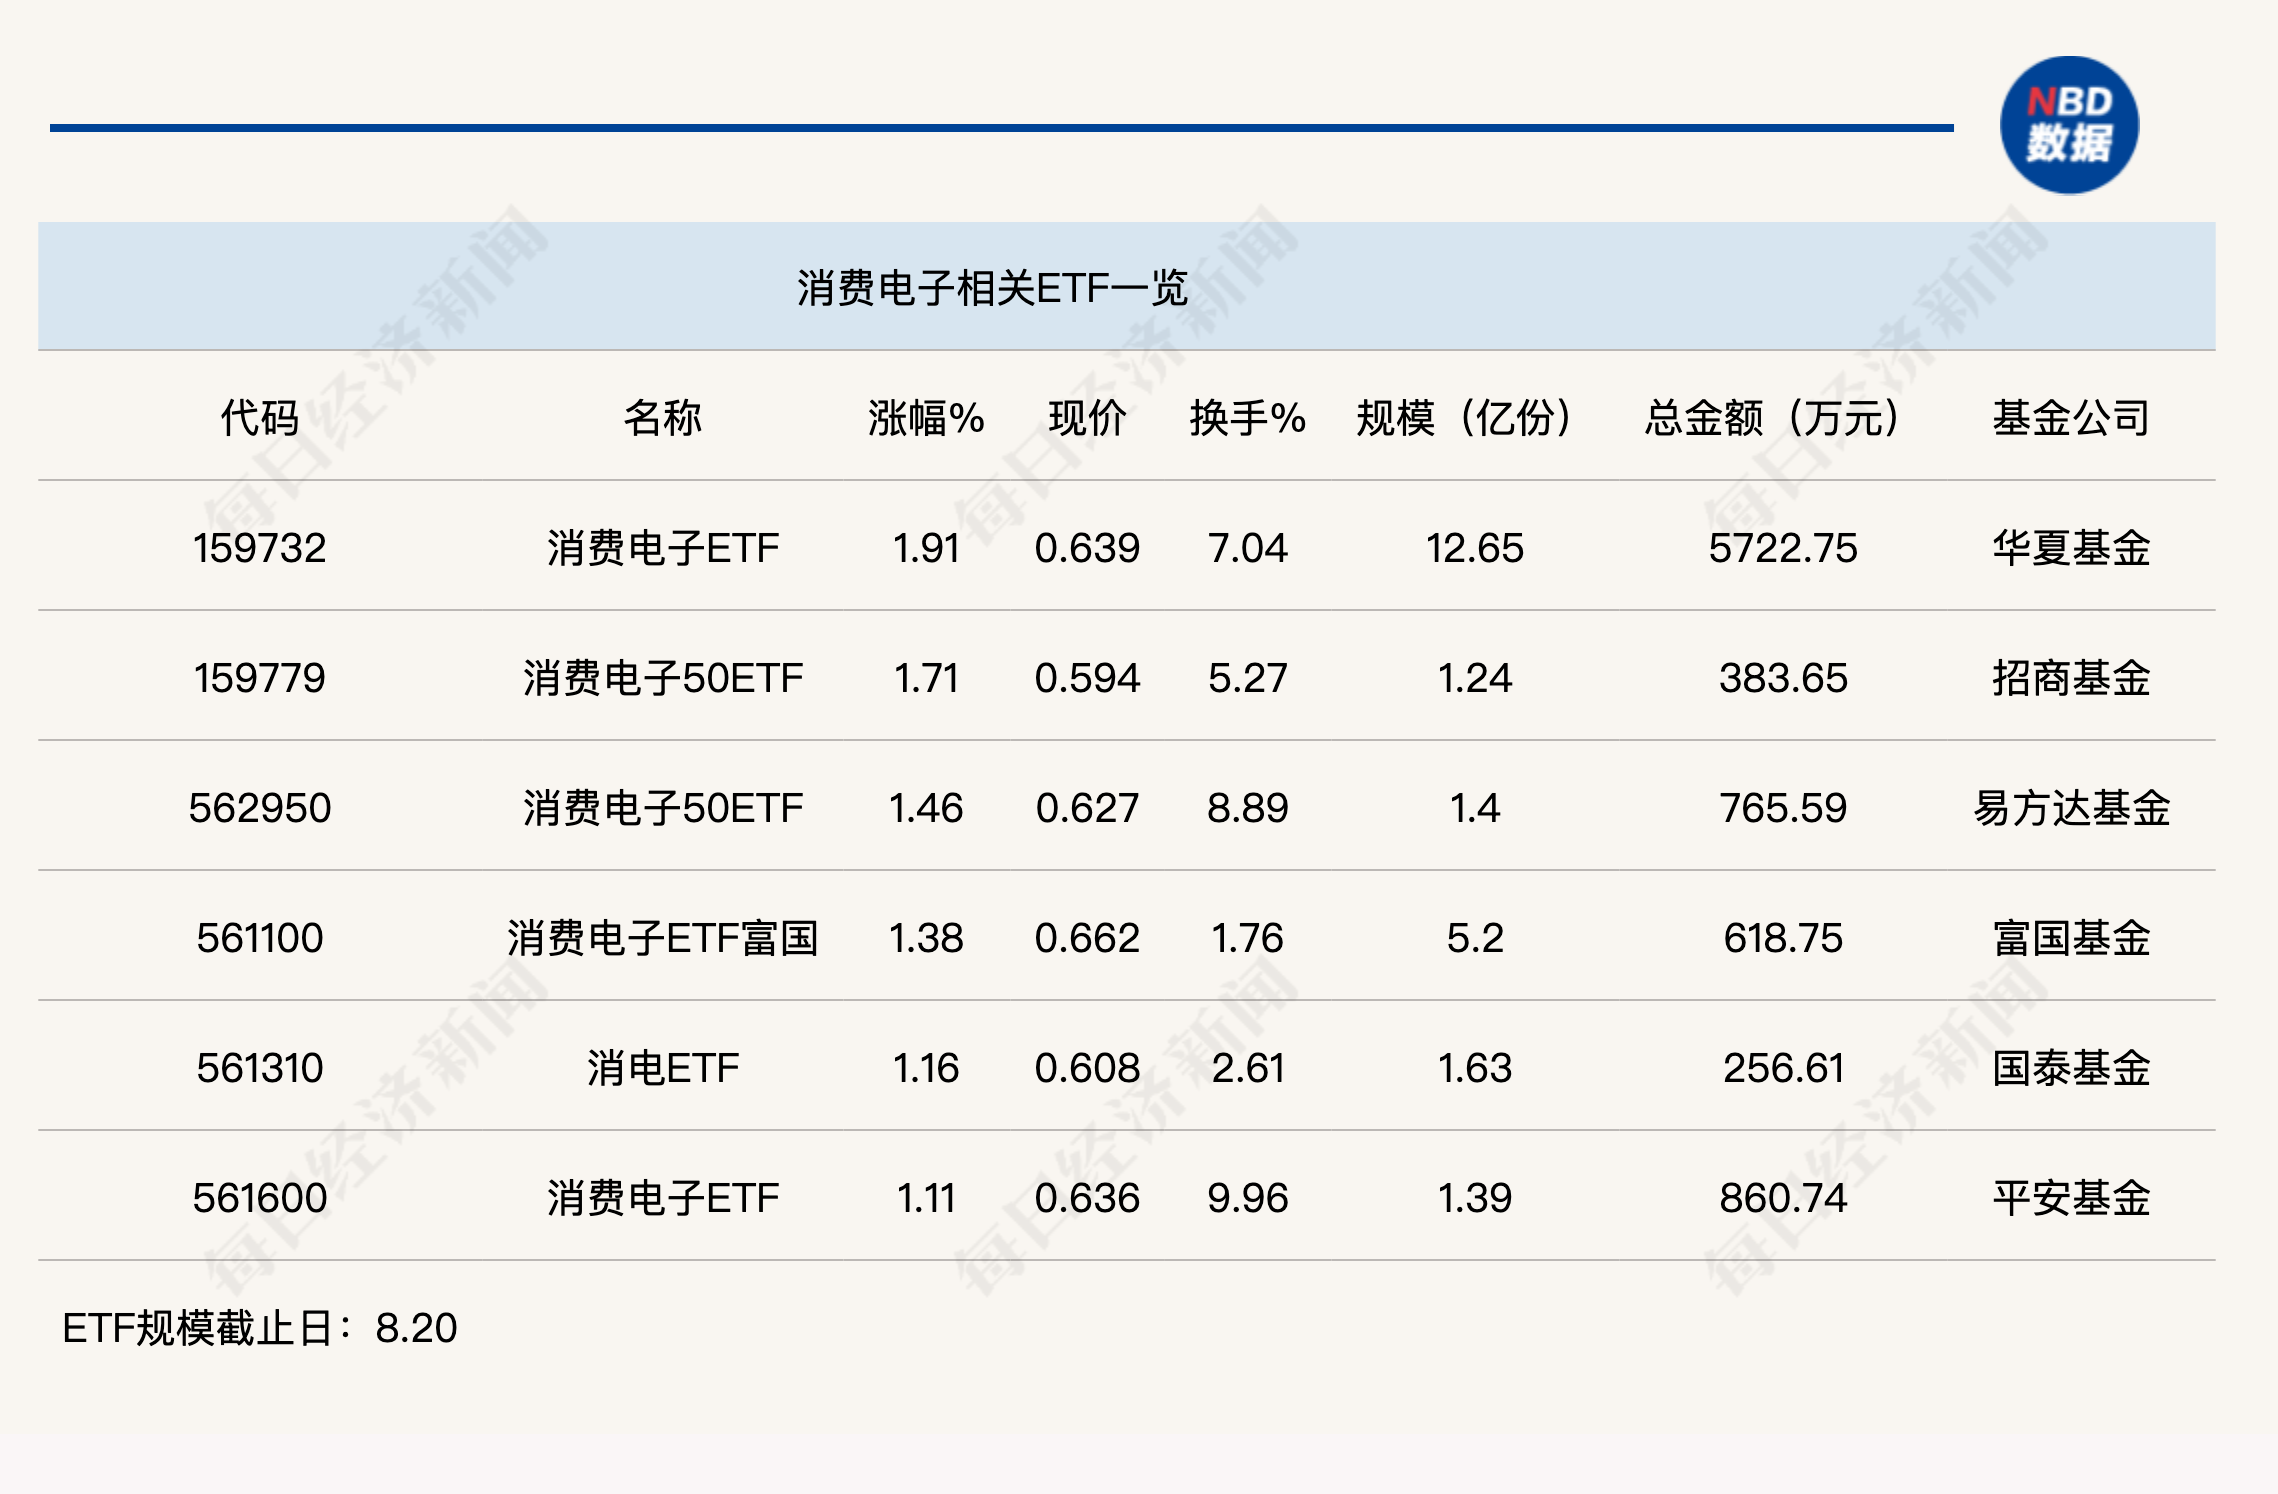Viewport: 2278px width, 1494px height.
Task: Select the 1.16 gain value
Action: coord(926,1068)
